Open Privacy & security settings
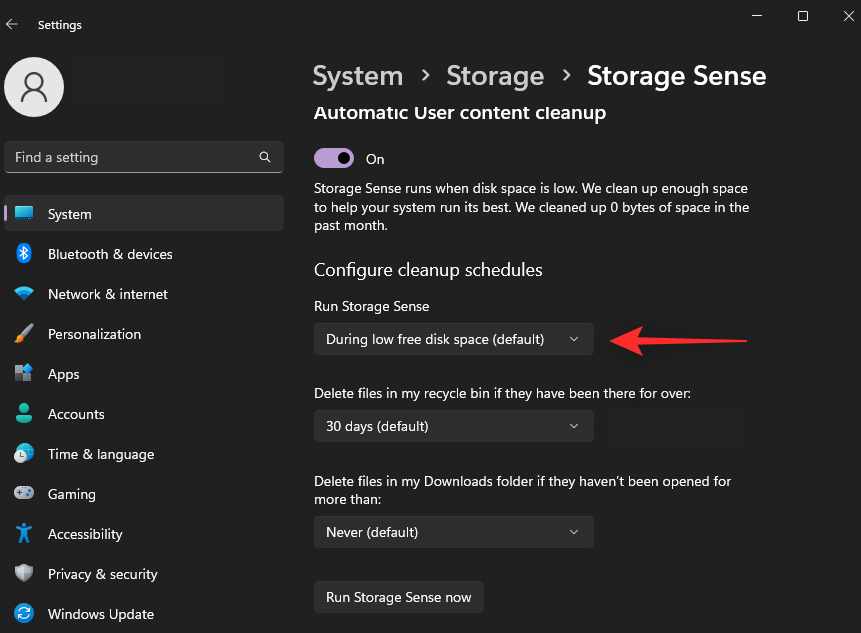 [x=104, y=574]
